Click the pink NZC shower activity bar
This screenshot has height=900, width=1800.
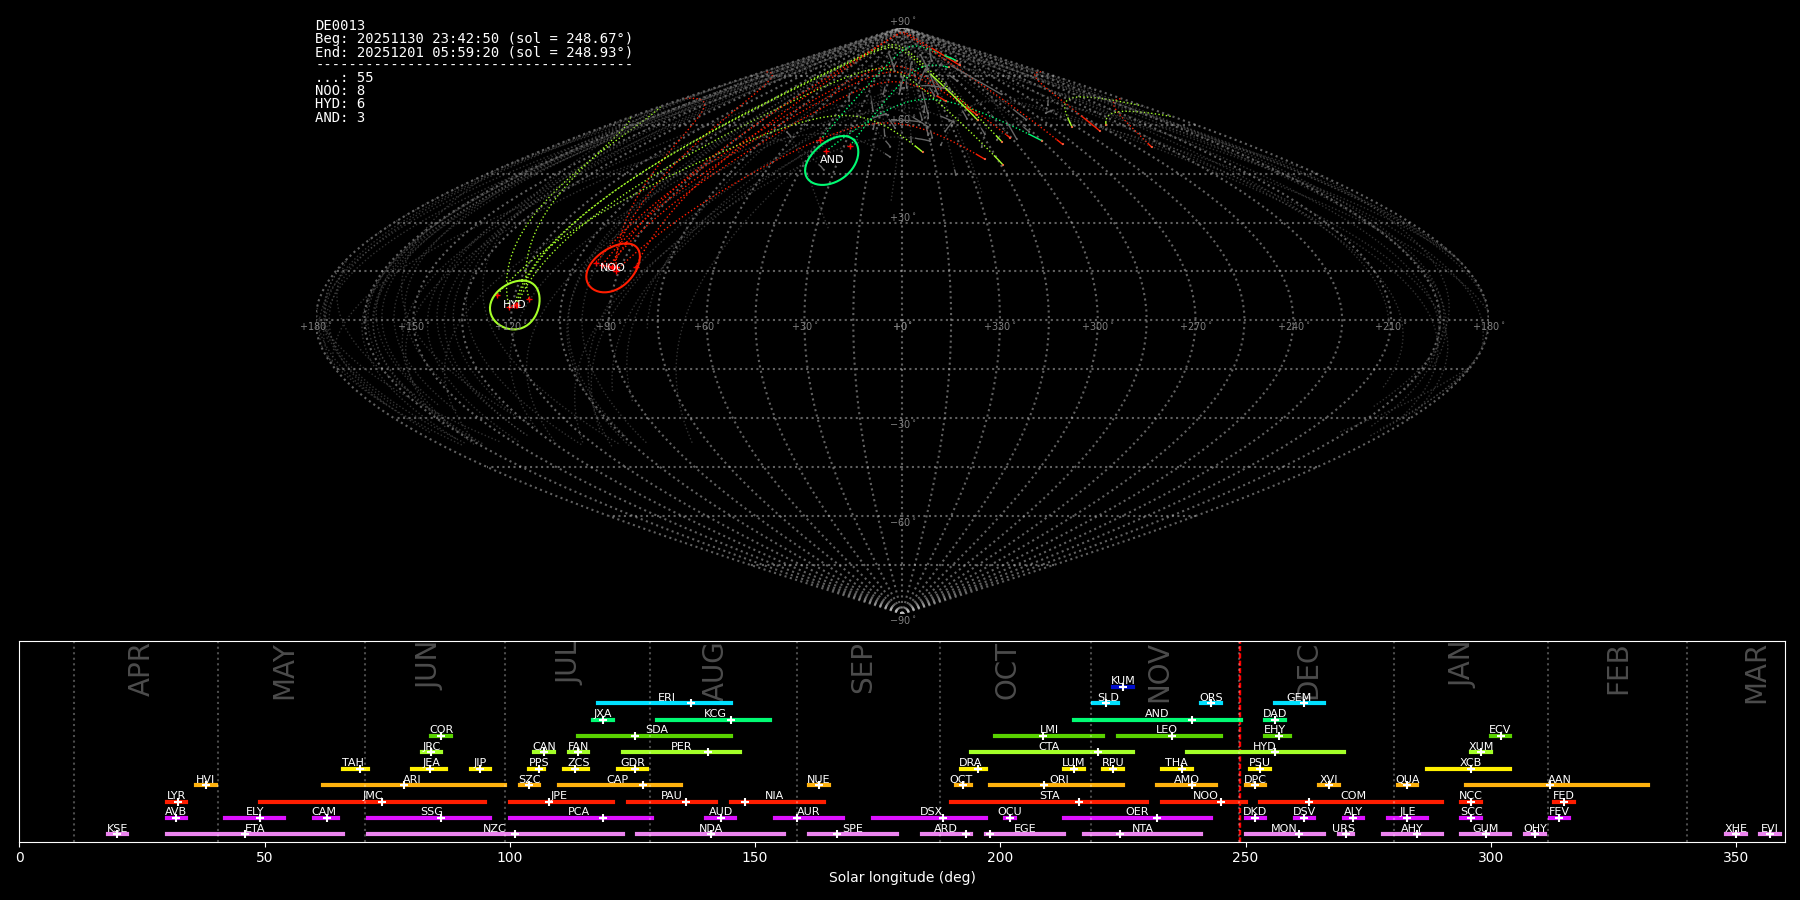(495, 834)
